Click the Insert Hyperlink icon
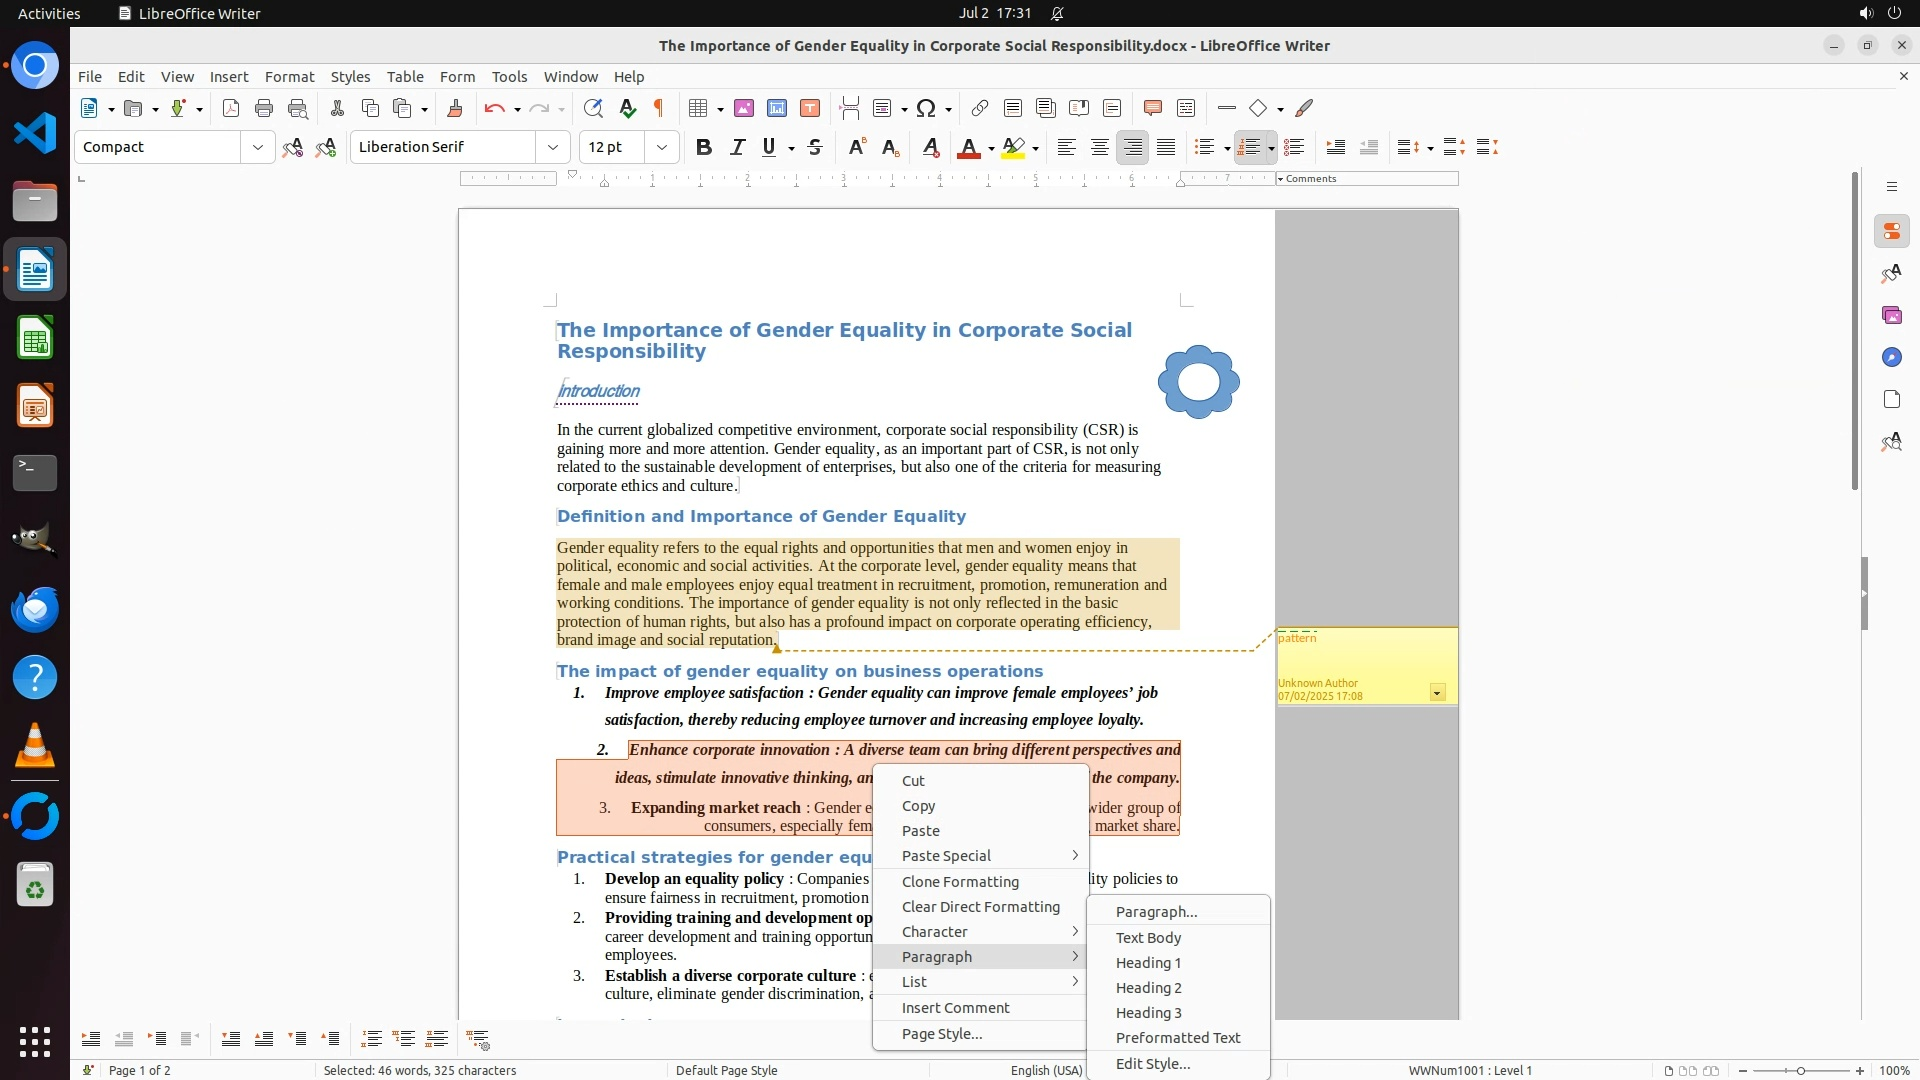 tap(980, 109)
